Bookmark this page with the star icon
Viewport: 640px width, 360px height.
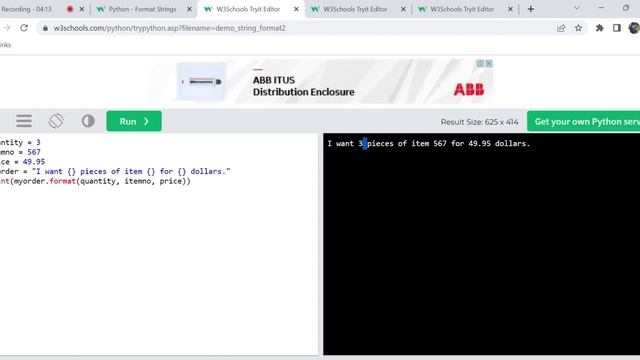coord(578,28)
